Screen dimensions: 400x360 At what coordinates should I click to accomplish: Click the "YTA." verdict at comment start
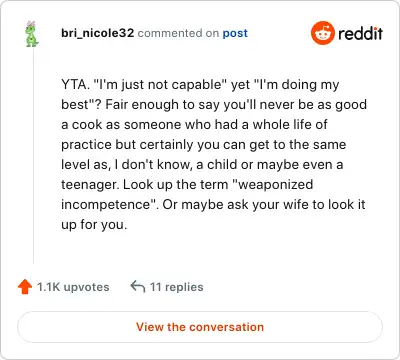click(x=75, y=85)
